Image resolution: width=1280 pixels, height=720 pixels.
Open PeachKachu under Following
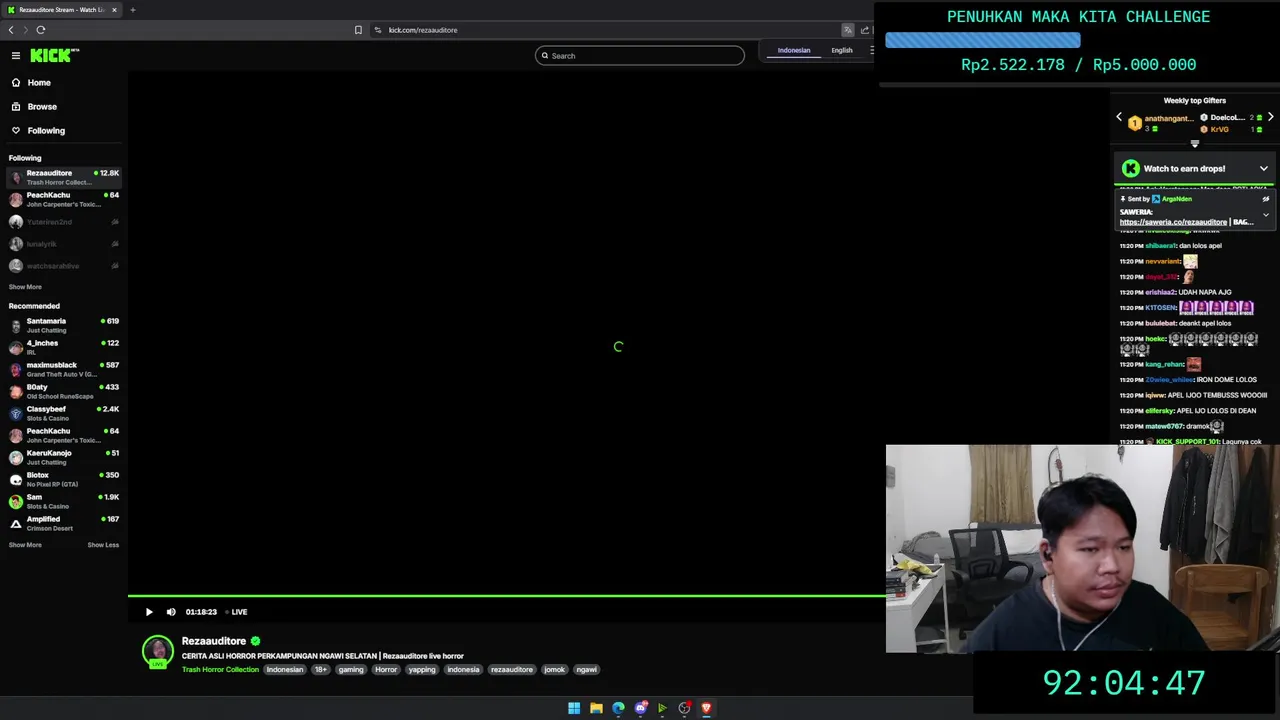click(64, 199)
